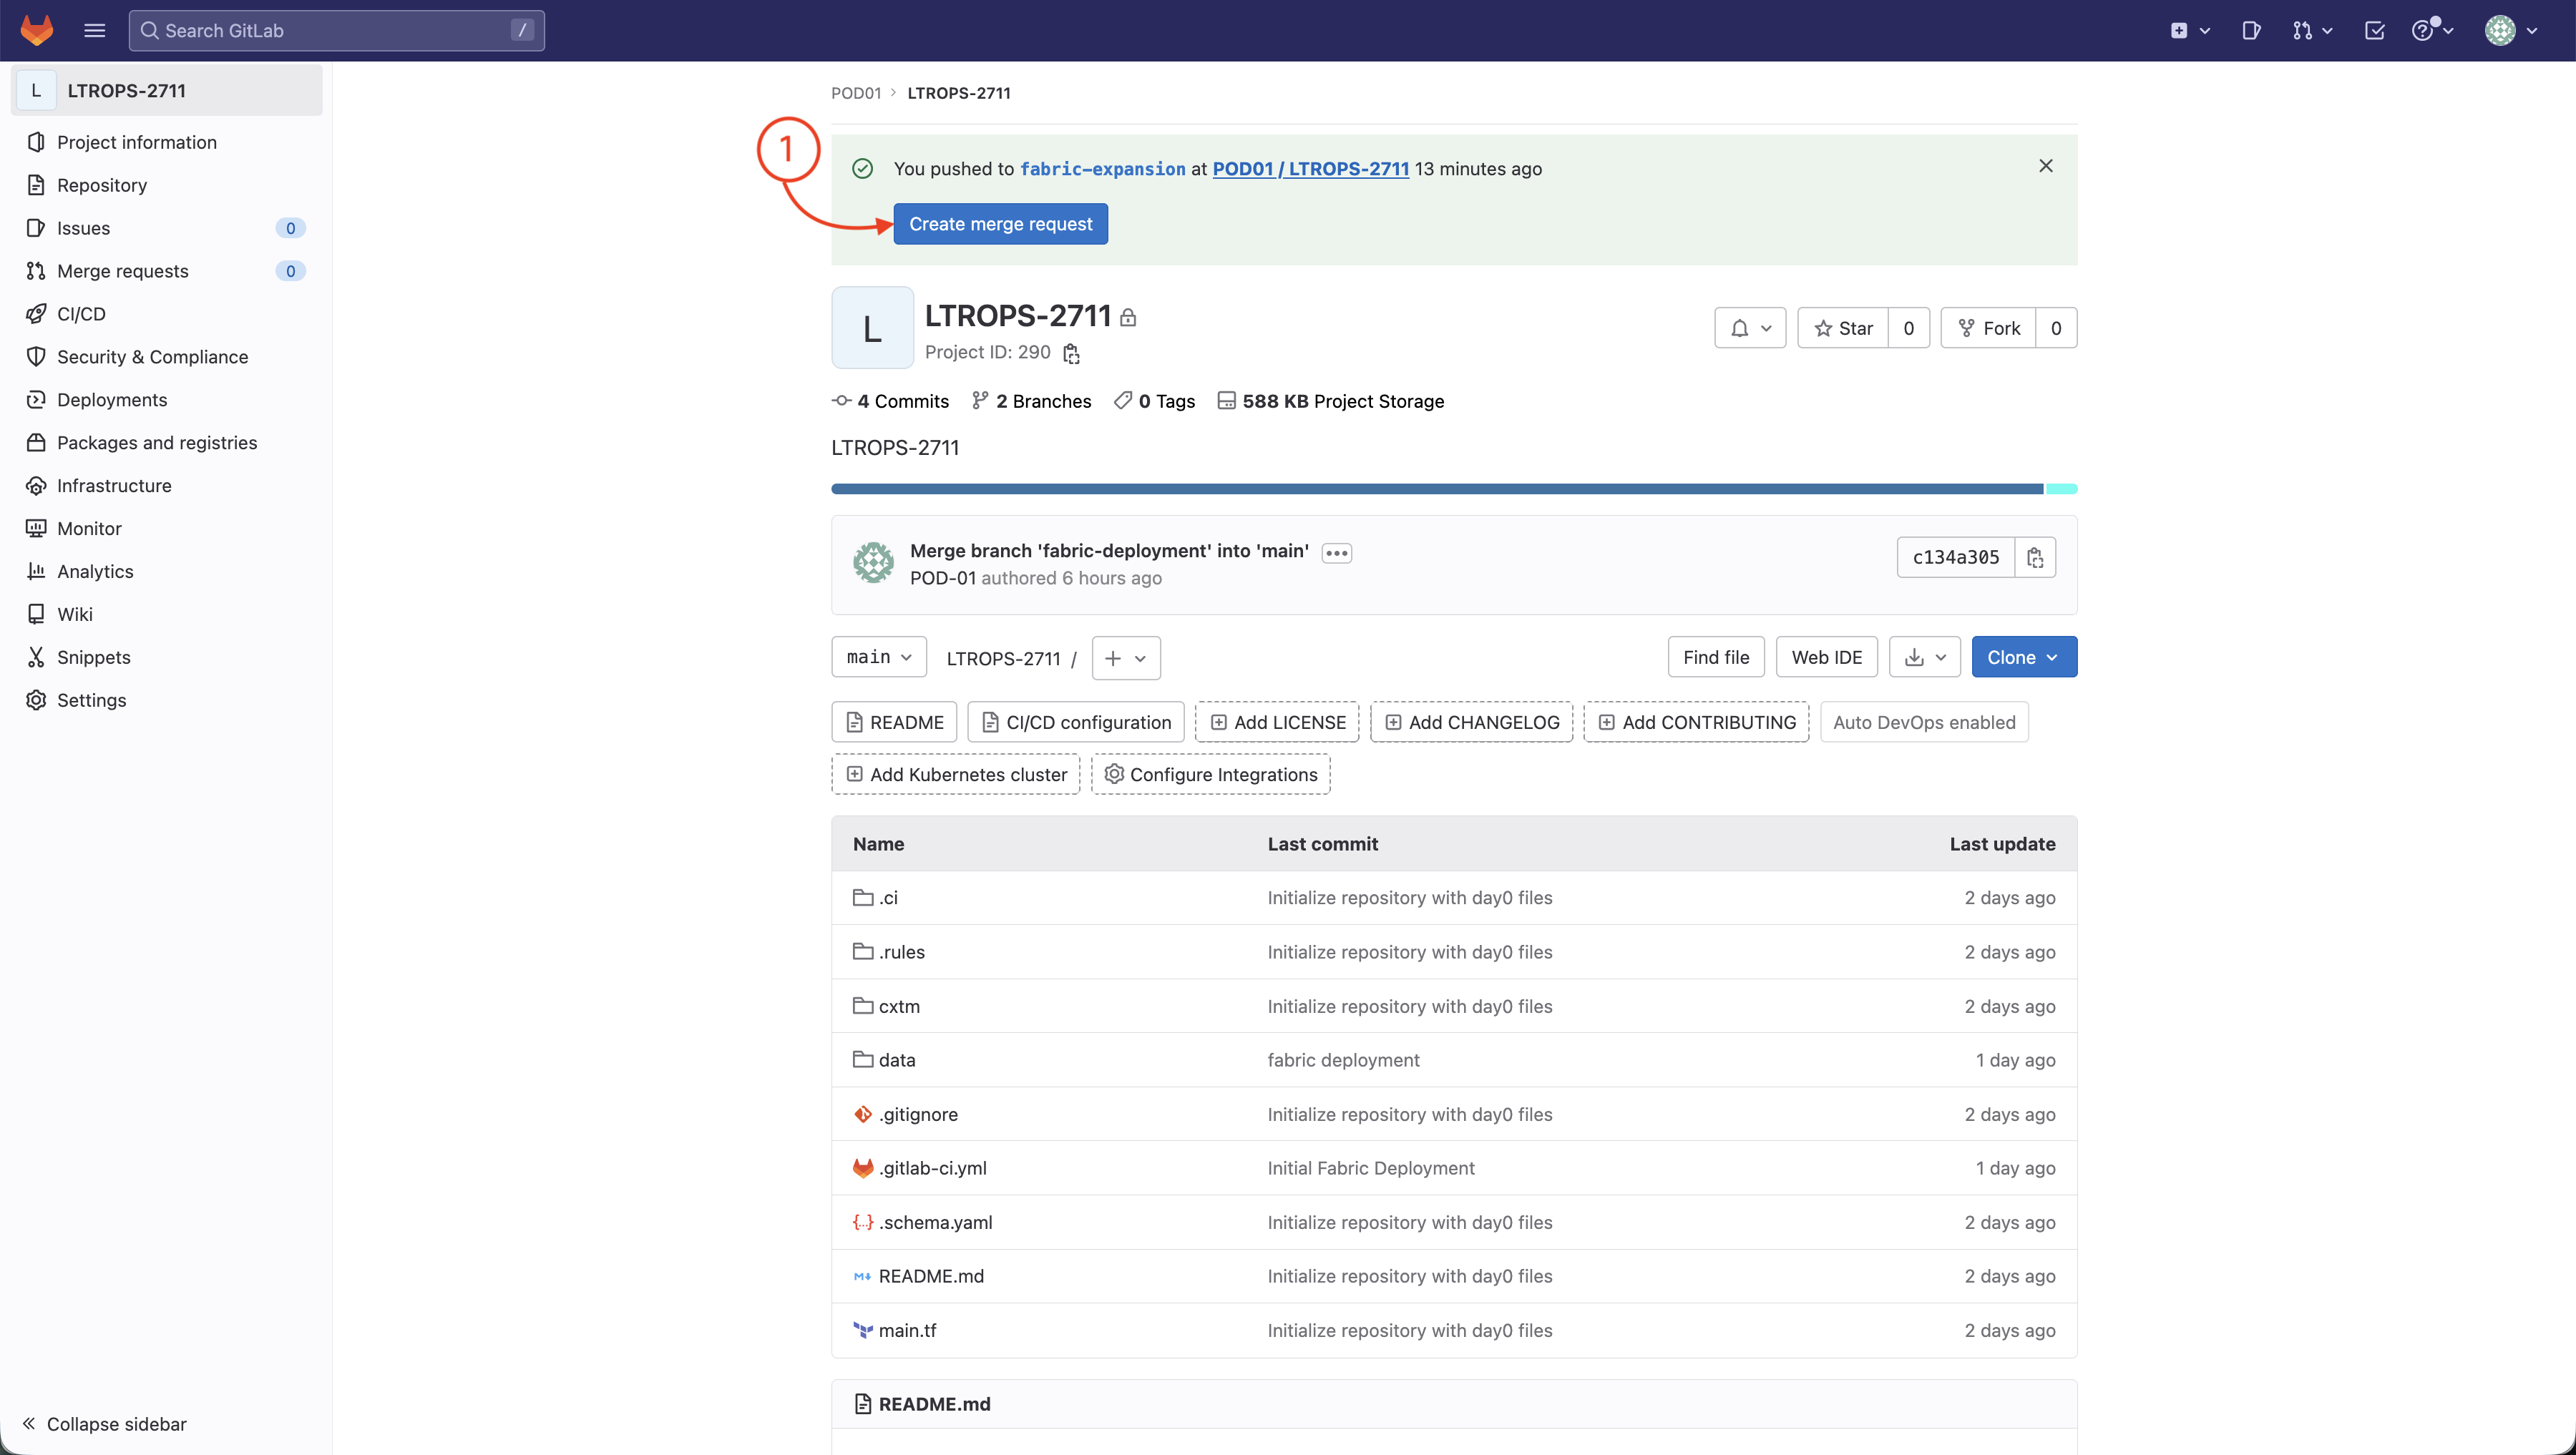Open the fabric-expansion branch link
Image resolution: width=2576 pixels, height=1455 pixels.
[x=1102, y=169]
